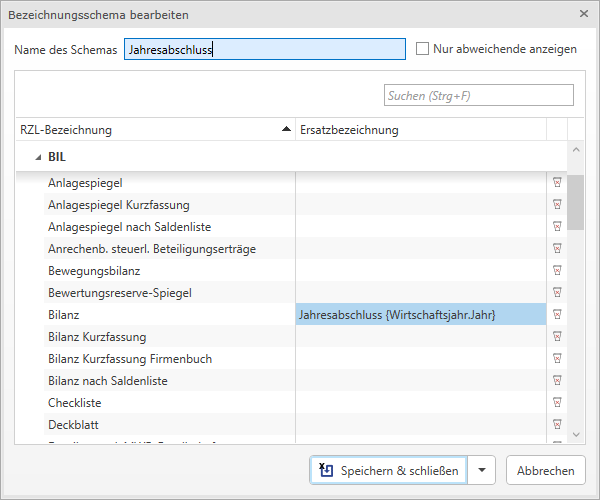The height and width of the screenshot is (500, 600).
Task: Sort by the RZL-Bezeichnung column header
Action: coord(150,130)
